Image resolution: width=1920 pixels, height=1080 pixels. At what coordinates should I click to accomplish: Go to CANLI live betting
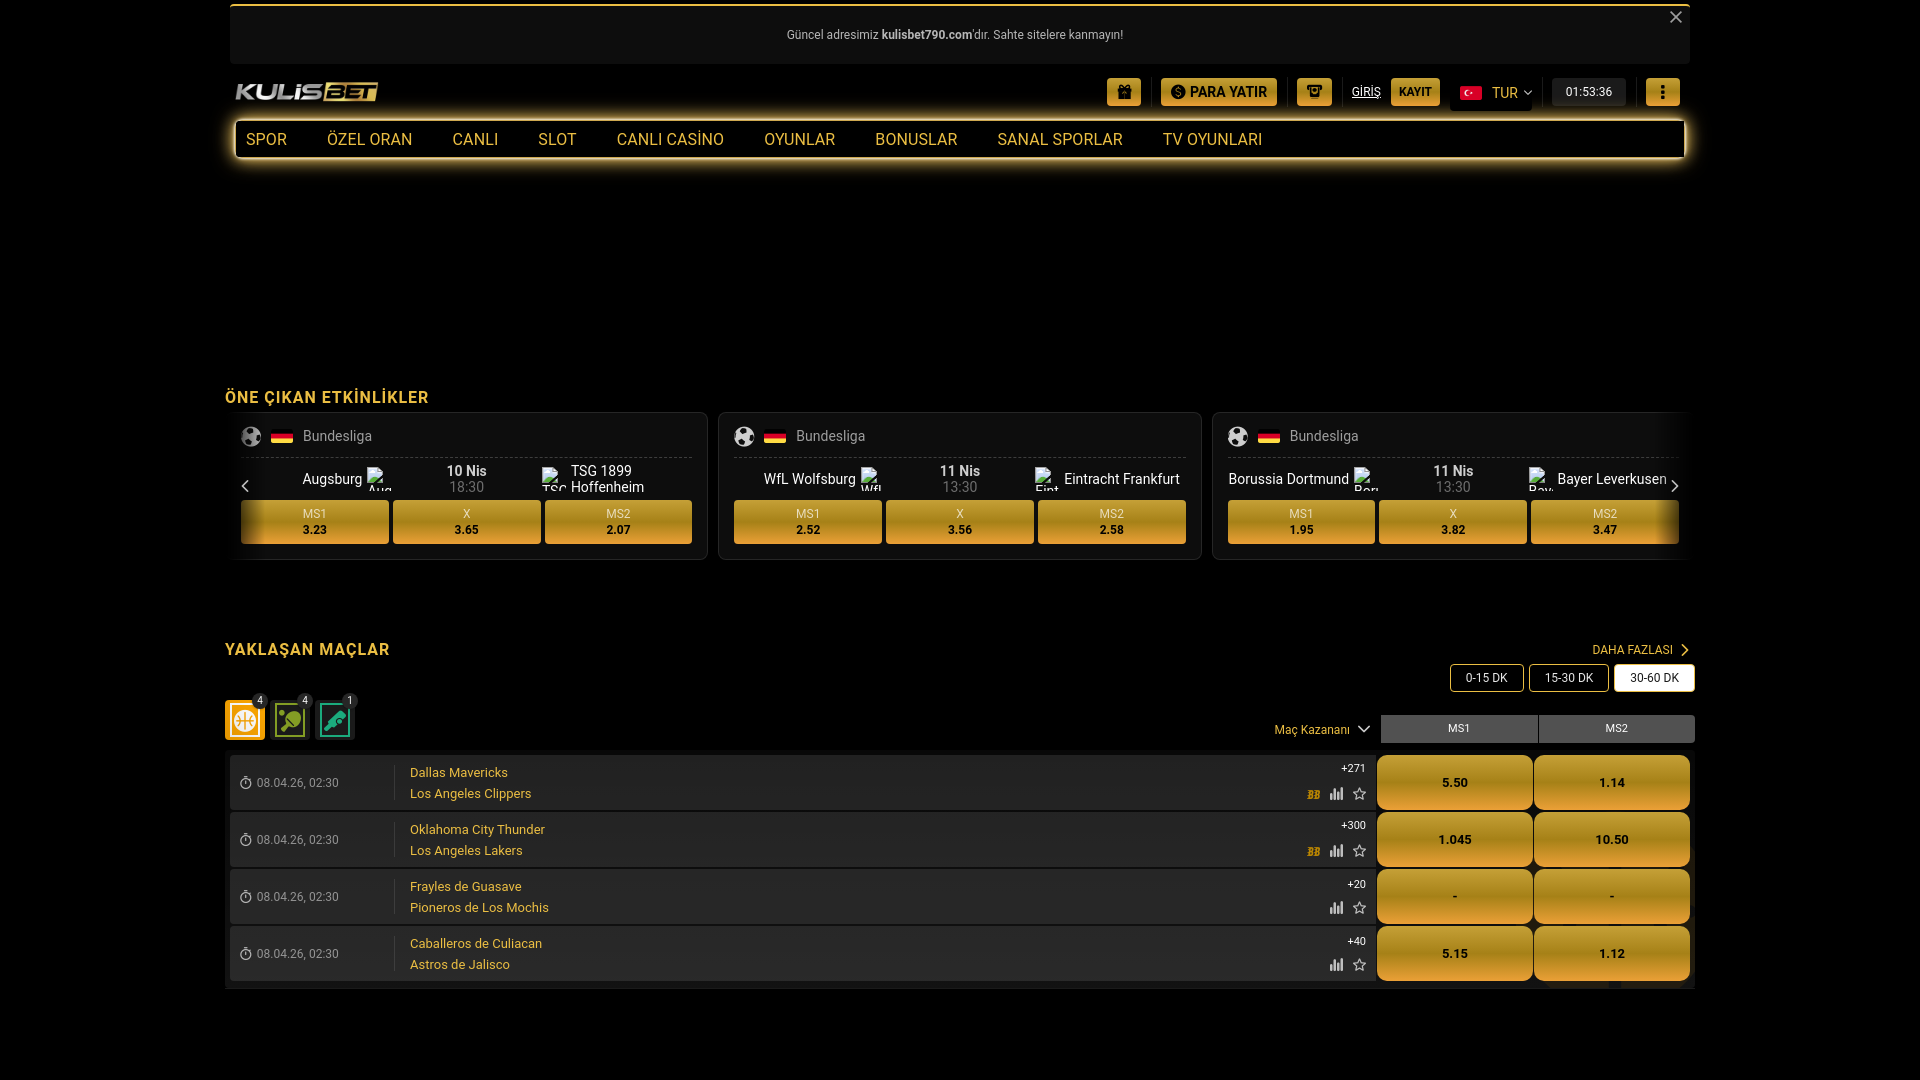tap(475, 140)
